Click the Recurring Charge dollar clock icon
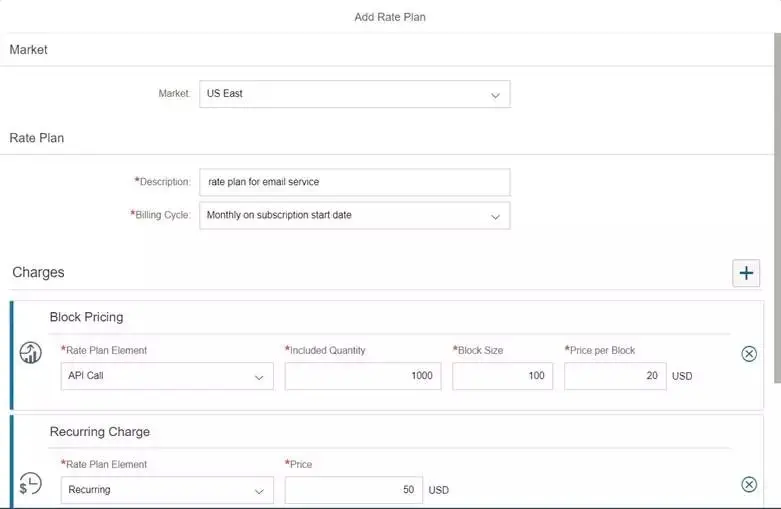 tap(30, 484)
